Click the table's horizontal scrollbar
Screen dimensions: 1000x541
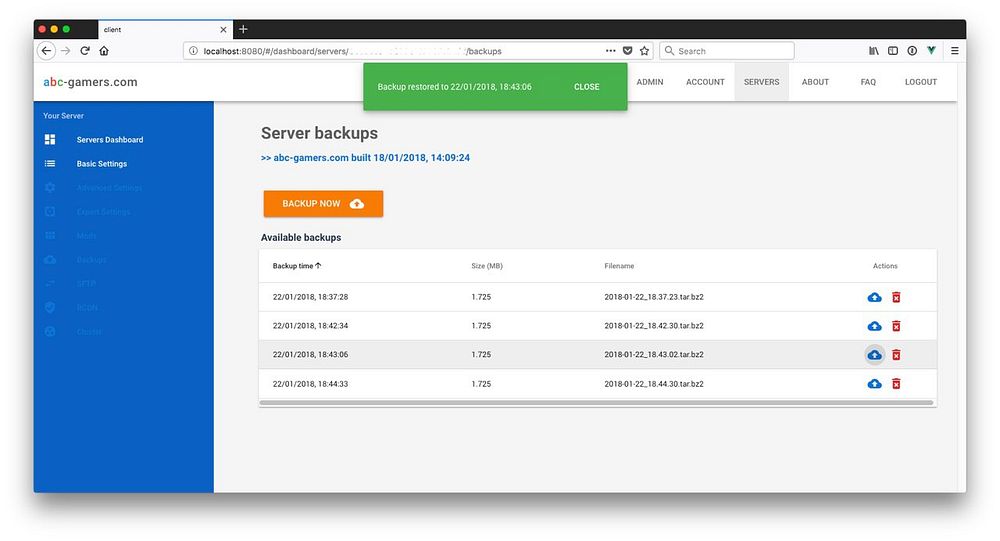tap(597, 403)
